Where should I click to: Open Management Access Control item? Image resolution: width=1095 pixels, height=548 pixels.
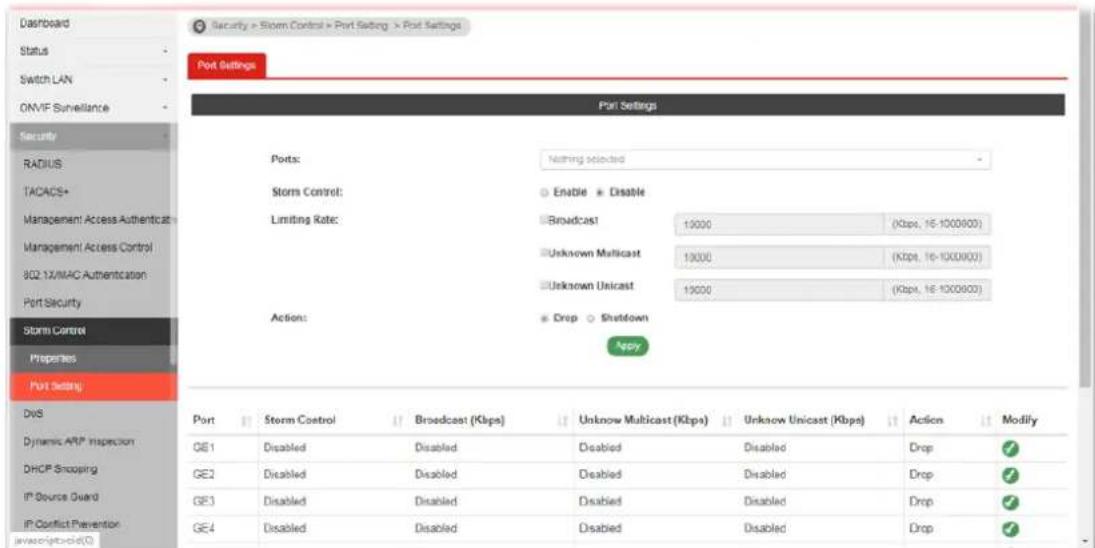point(94,248)
